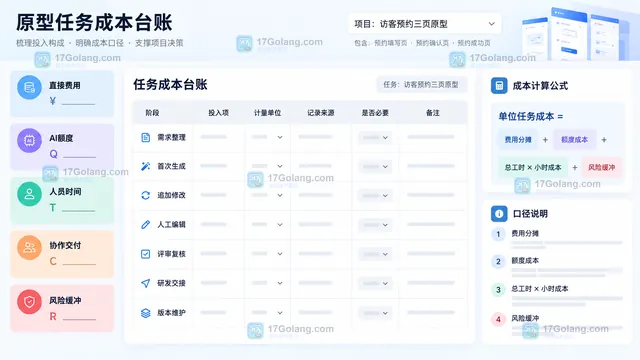The height and width of the screenshot is (360, 640).
Task: Open 是否必要 dropdown in 评审复核 row
Action: tap(375, 254)
